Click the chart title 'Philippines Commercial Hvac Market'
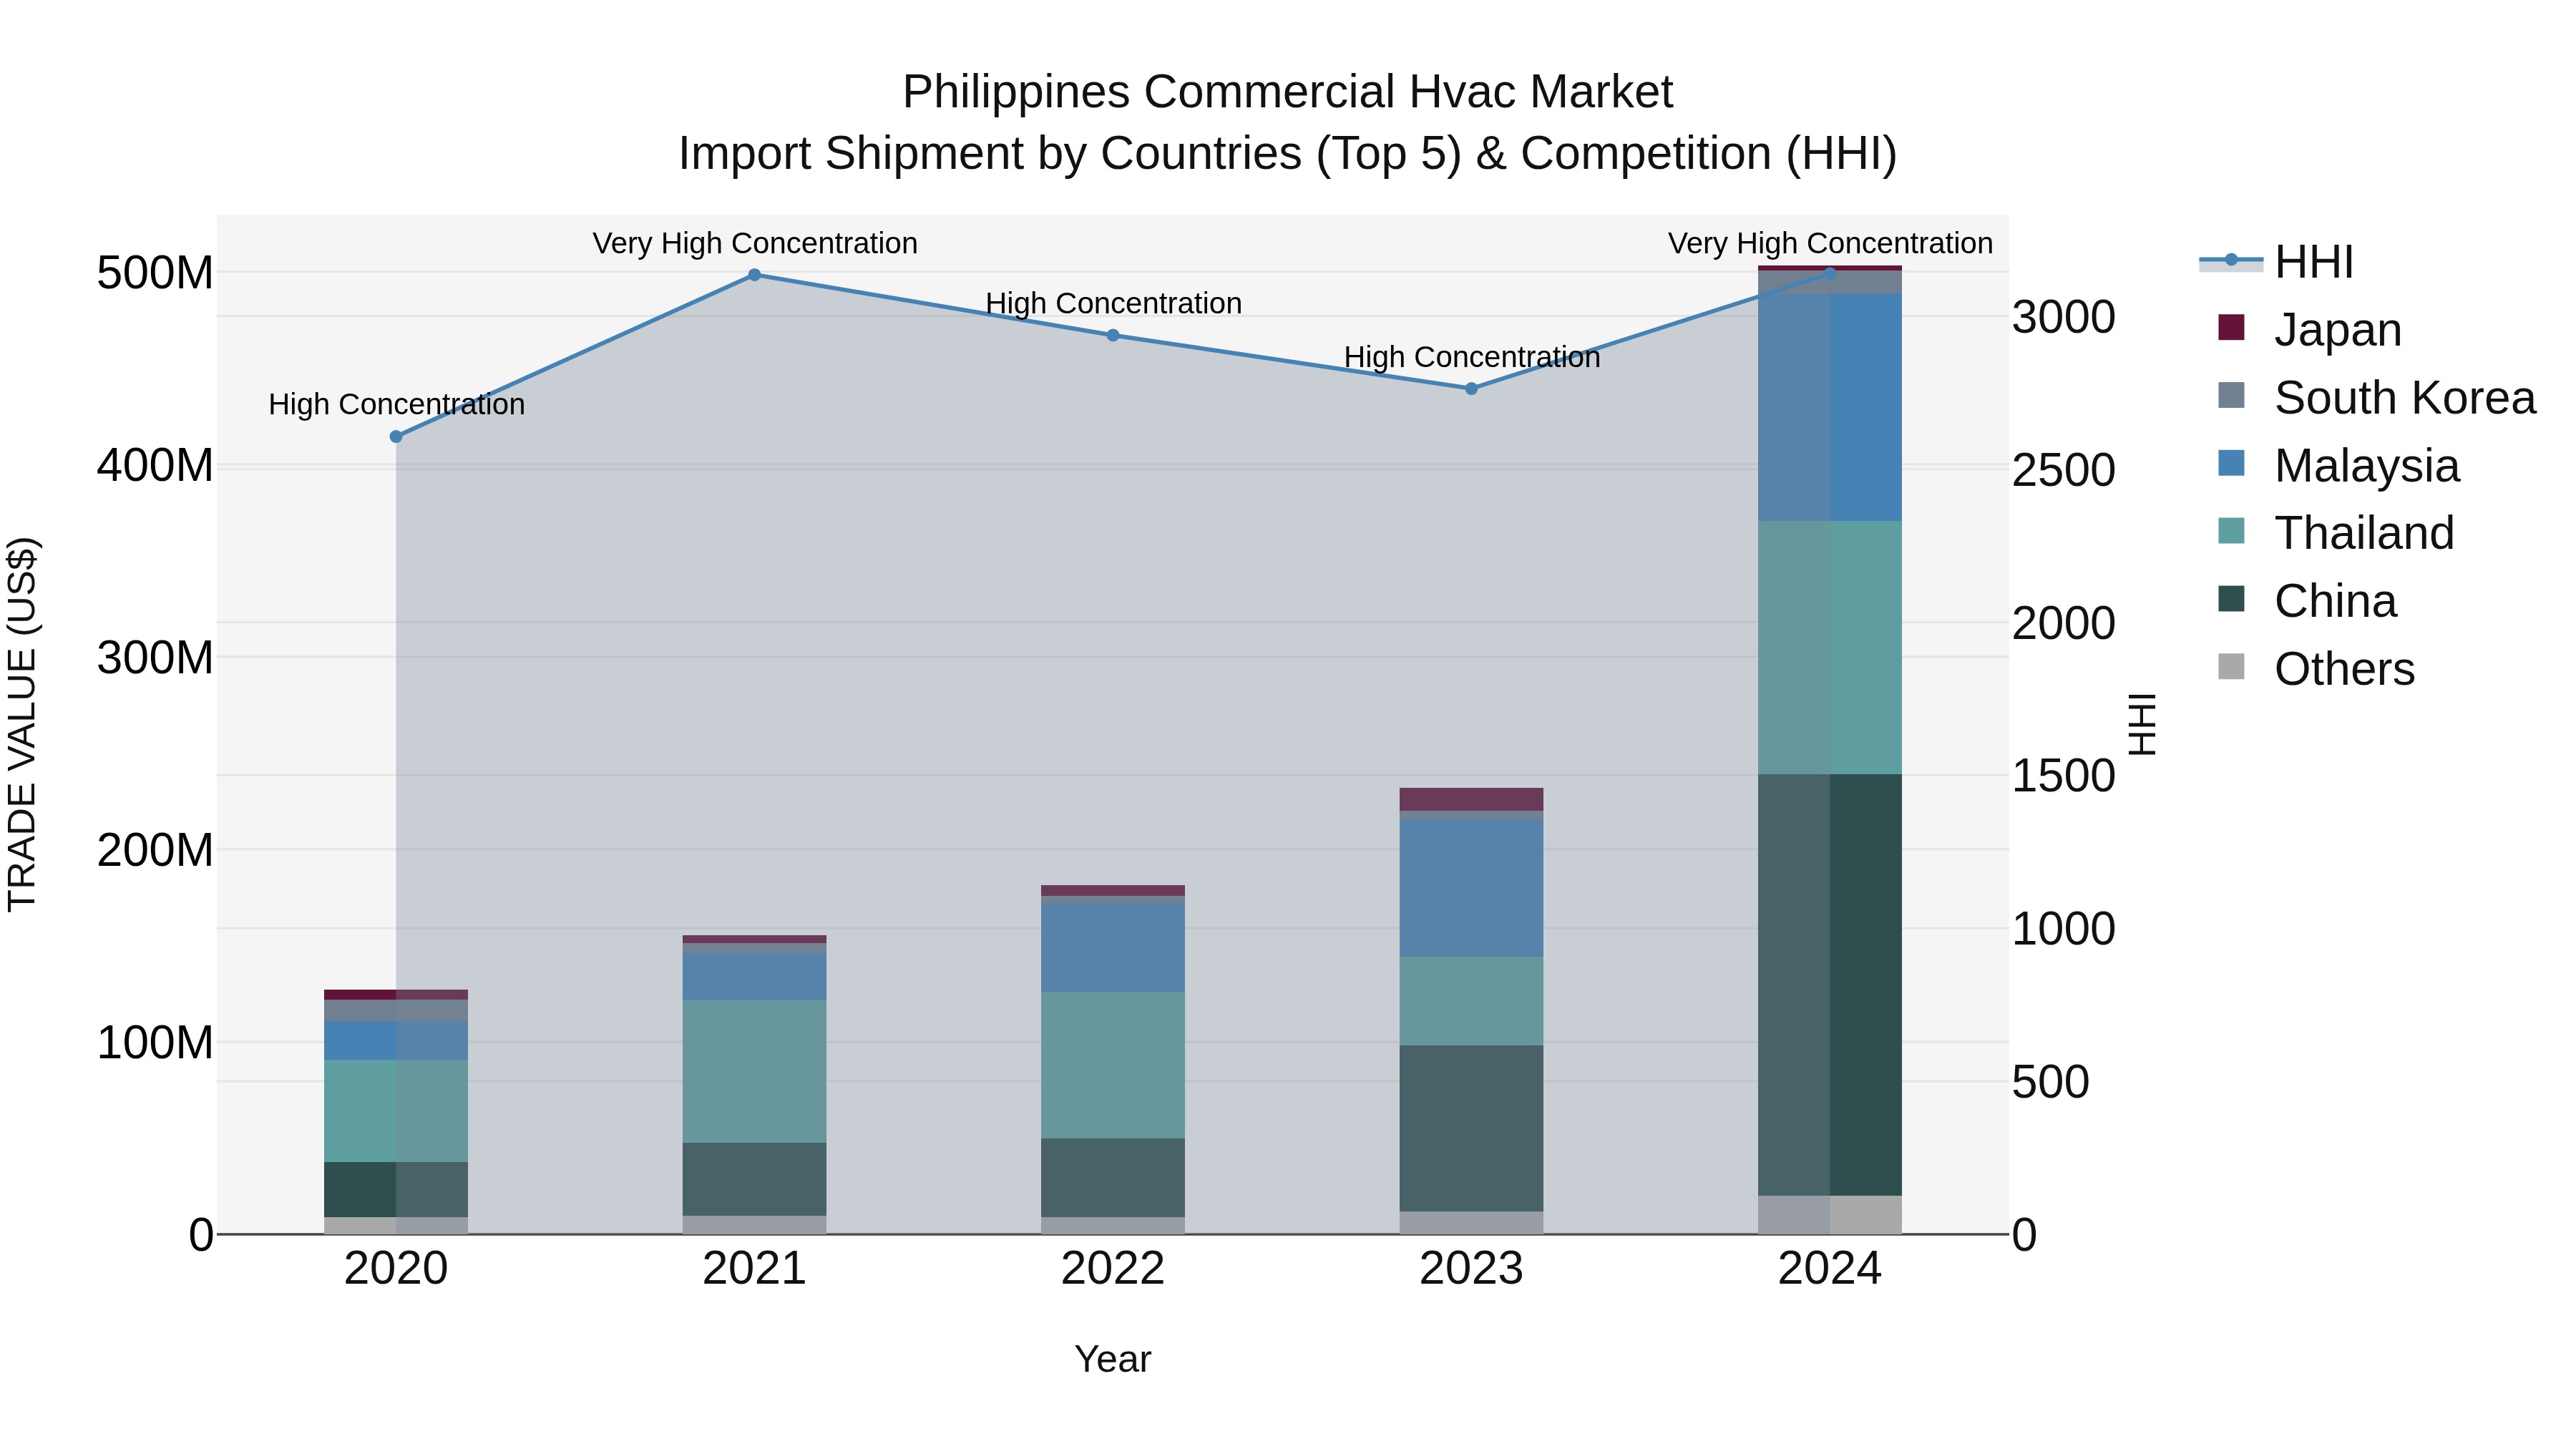The image size is (2576, 1449). [1288, 92]
